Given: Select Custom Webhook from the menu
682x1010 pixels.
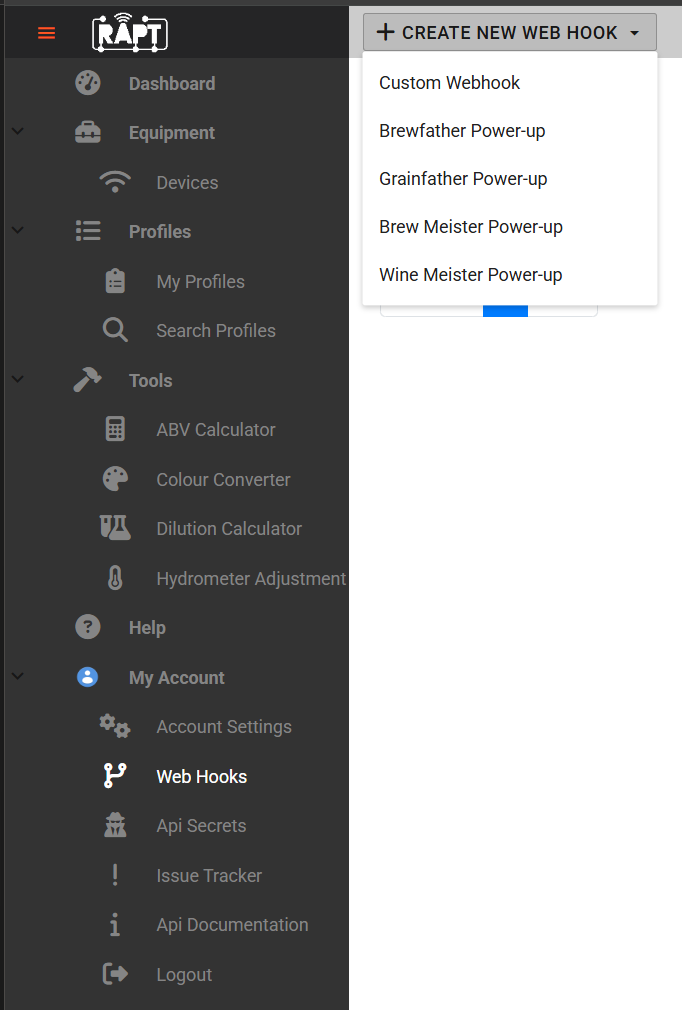Looking at the screenshot, I should click(450, 82).
